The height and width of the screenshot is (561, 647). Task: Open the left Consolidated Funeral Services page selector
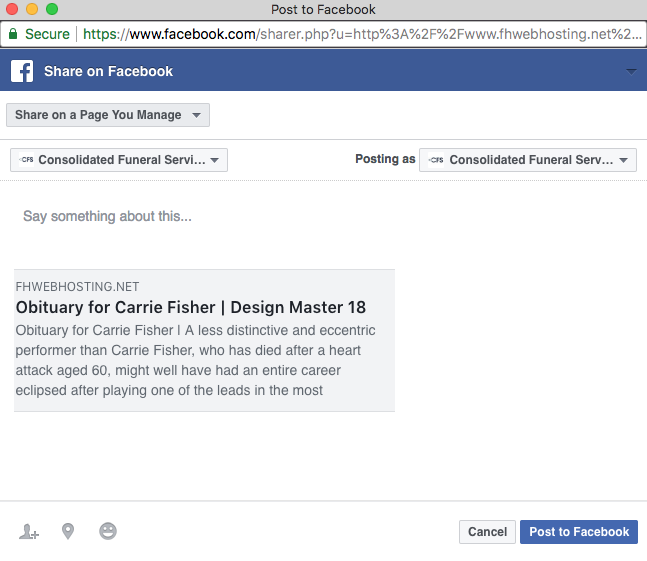coord(119,160)
